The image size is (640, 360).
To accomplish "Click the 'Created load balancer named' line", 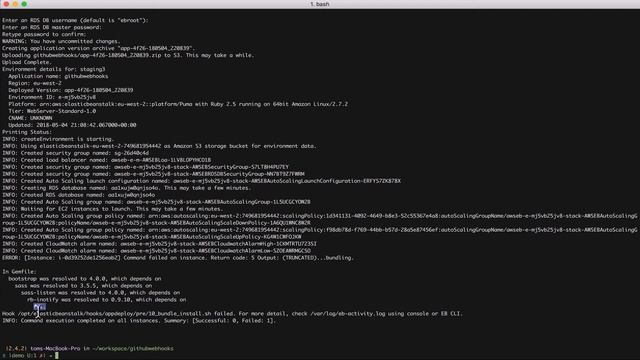I will (107, 160).
